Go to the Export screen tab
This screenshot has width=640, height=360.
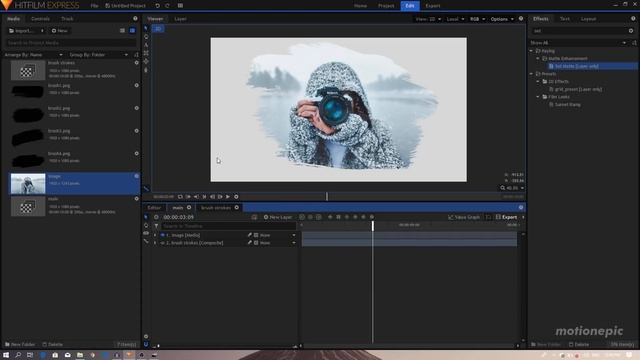point(433,6)
